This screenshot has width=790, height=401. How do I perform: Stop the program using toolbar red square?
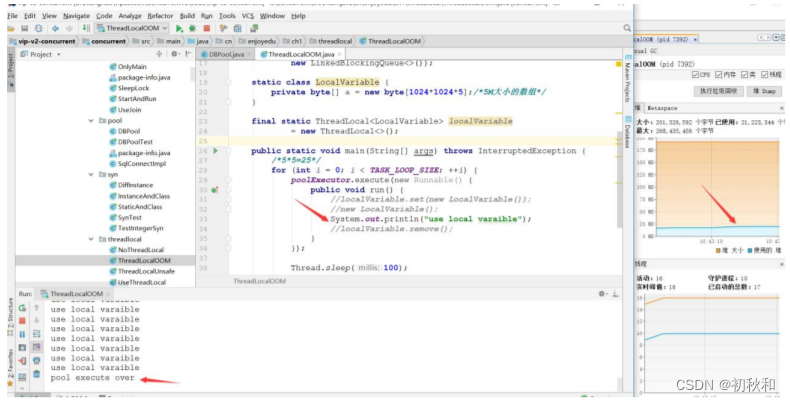207,28
